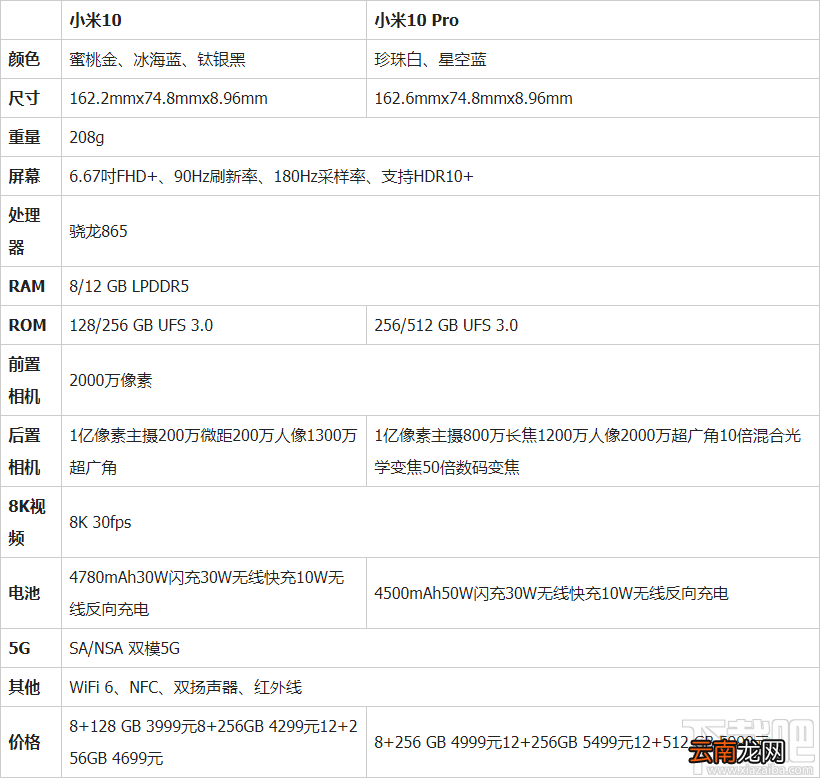Click the 骁龙865 processor value
This screenshot has height=780, width=822.
point(99,231)
